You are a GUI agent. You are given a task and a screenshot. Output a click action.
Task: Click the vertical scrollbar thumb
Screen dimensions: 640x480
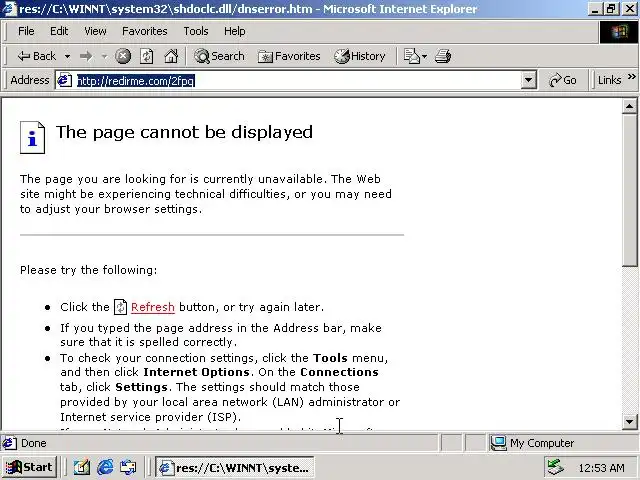(x=629, y=190)
